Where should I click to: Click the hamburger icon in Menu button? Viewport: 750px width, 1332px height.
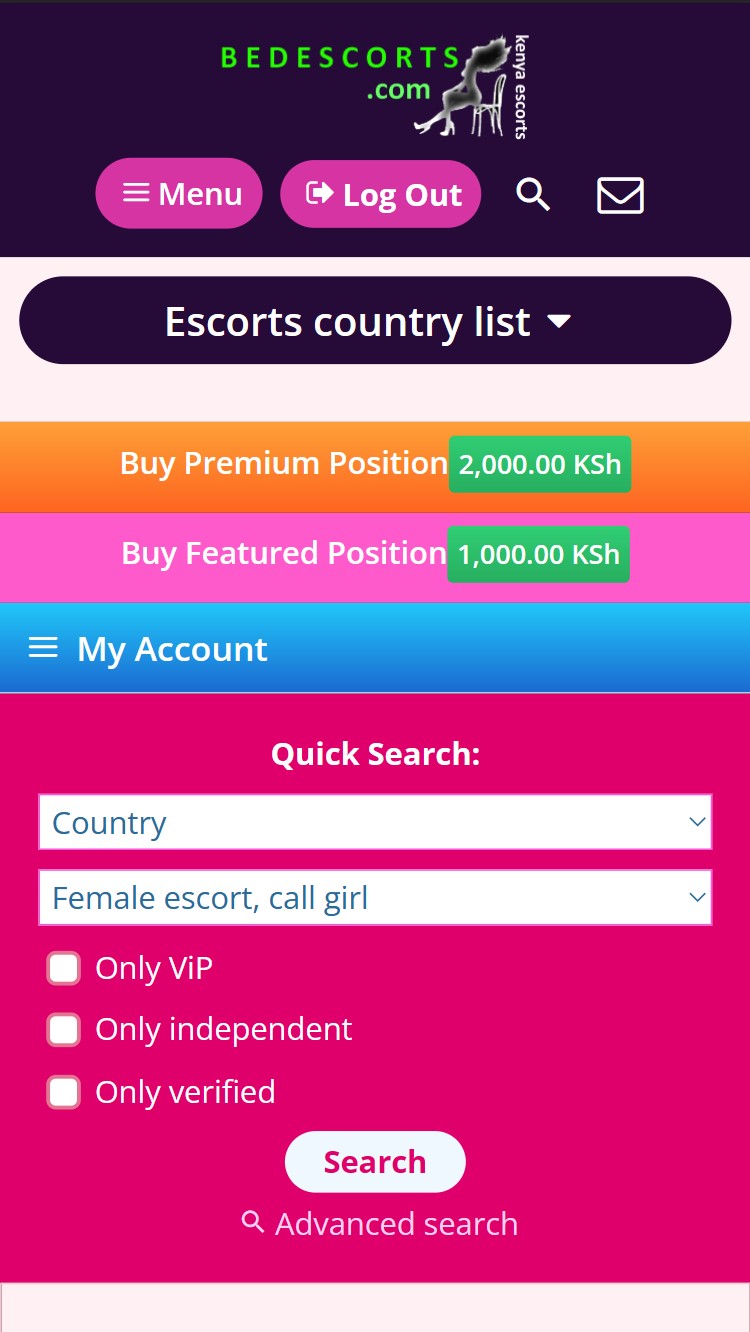(136, 193)
